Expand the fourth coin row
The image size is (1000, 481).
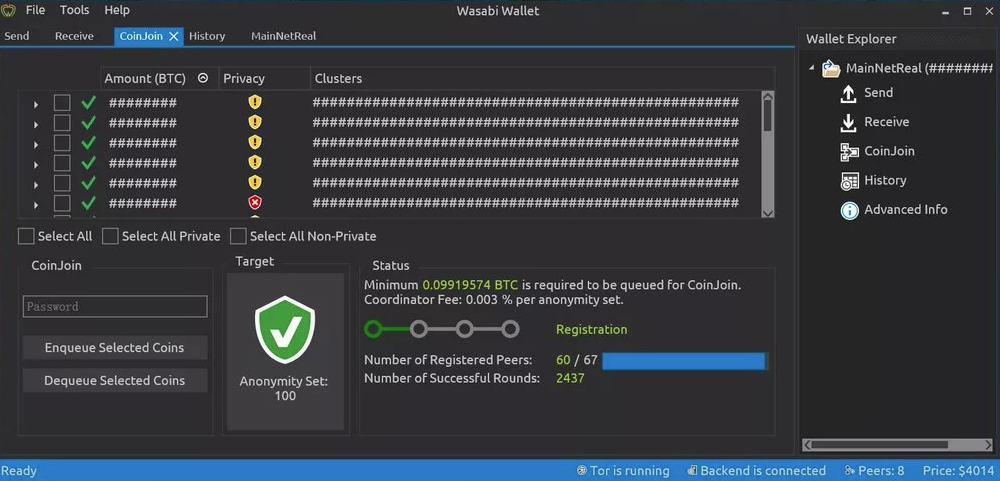click(x=36, y=165)
